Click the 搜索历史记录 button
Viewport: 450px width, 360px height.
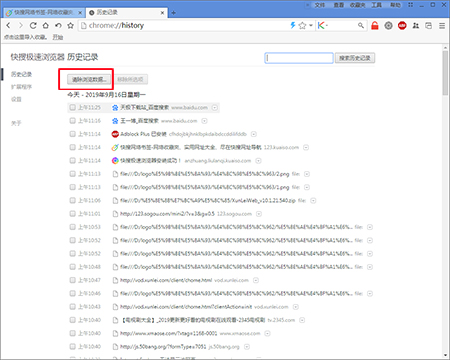355,58
